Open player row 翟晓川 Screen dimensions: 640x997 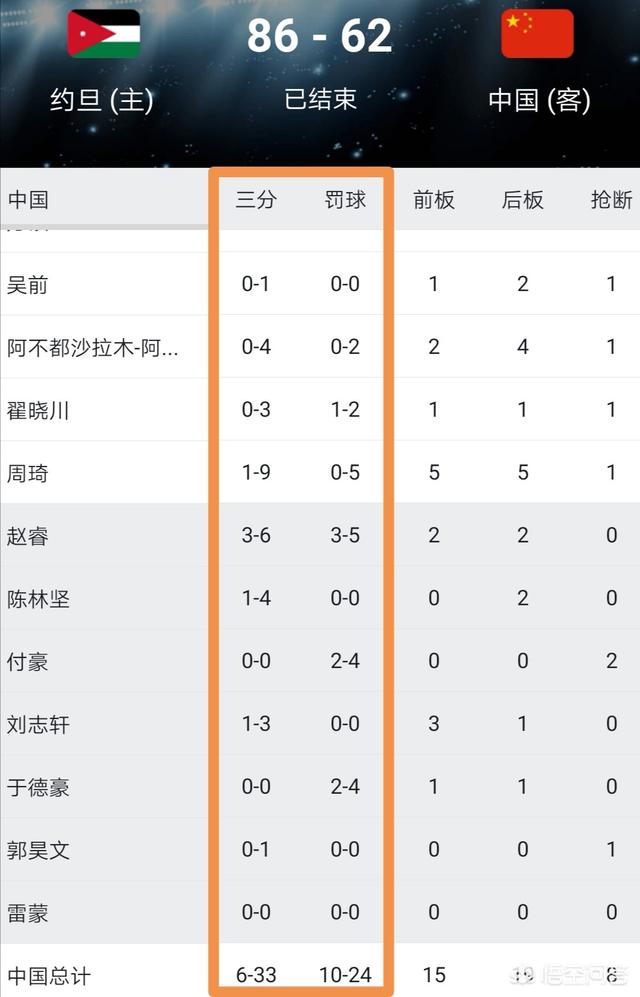click(320, 409)
